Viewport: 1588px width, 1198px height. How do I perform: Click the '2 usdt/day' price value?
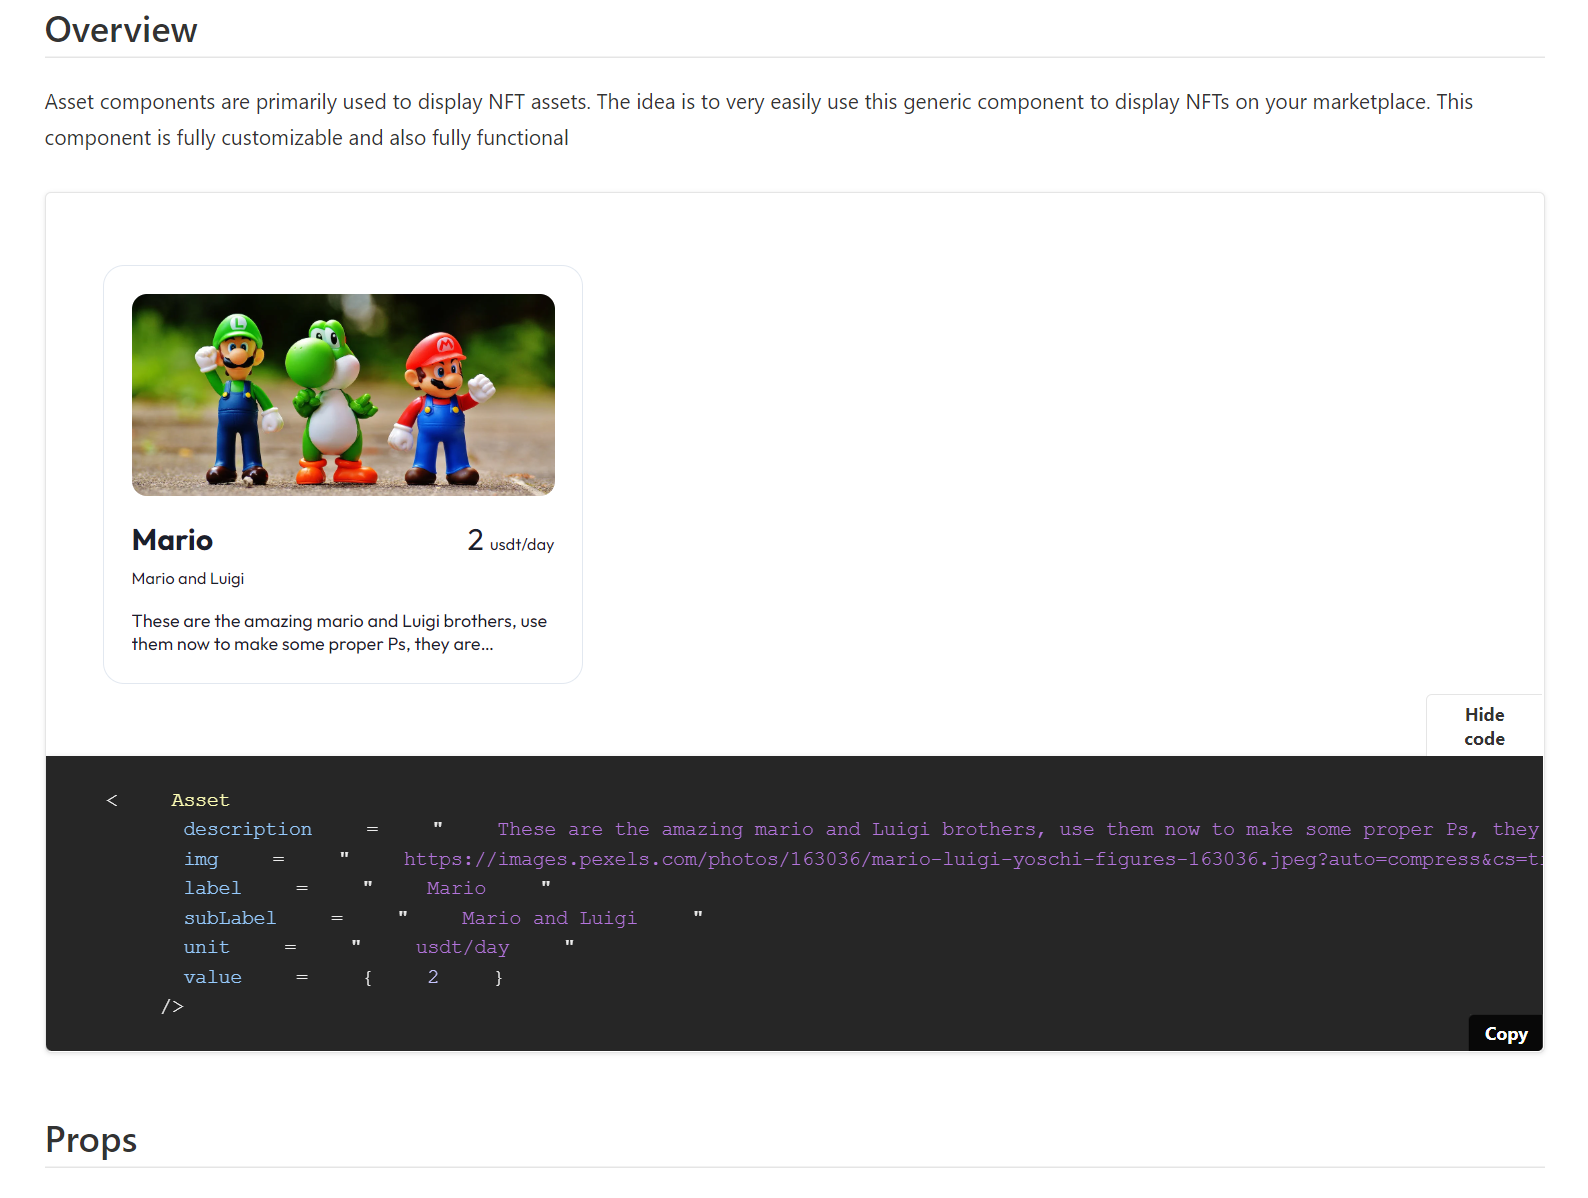[510, 541]
